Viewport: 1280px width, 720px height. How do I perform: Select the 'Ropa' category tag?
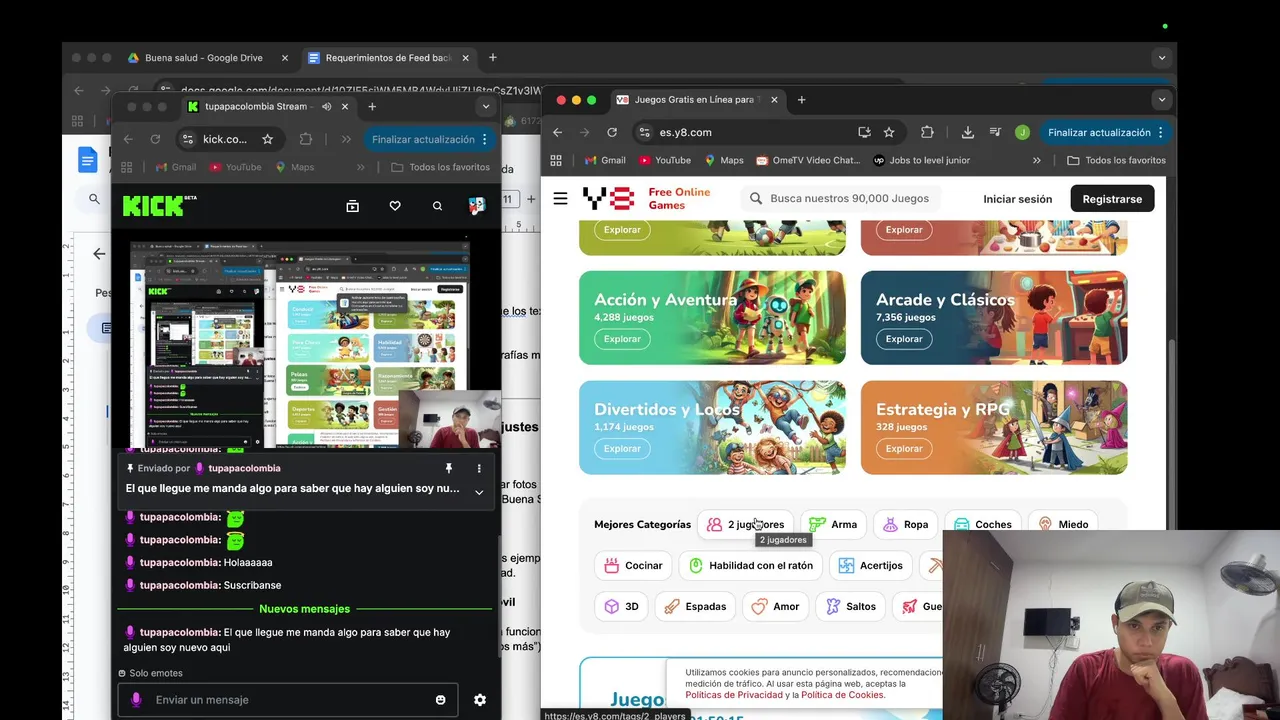[x=905, y=524]
